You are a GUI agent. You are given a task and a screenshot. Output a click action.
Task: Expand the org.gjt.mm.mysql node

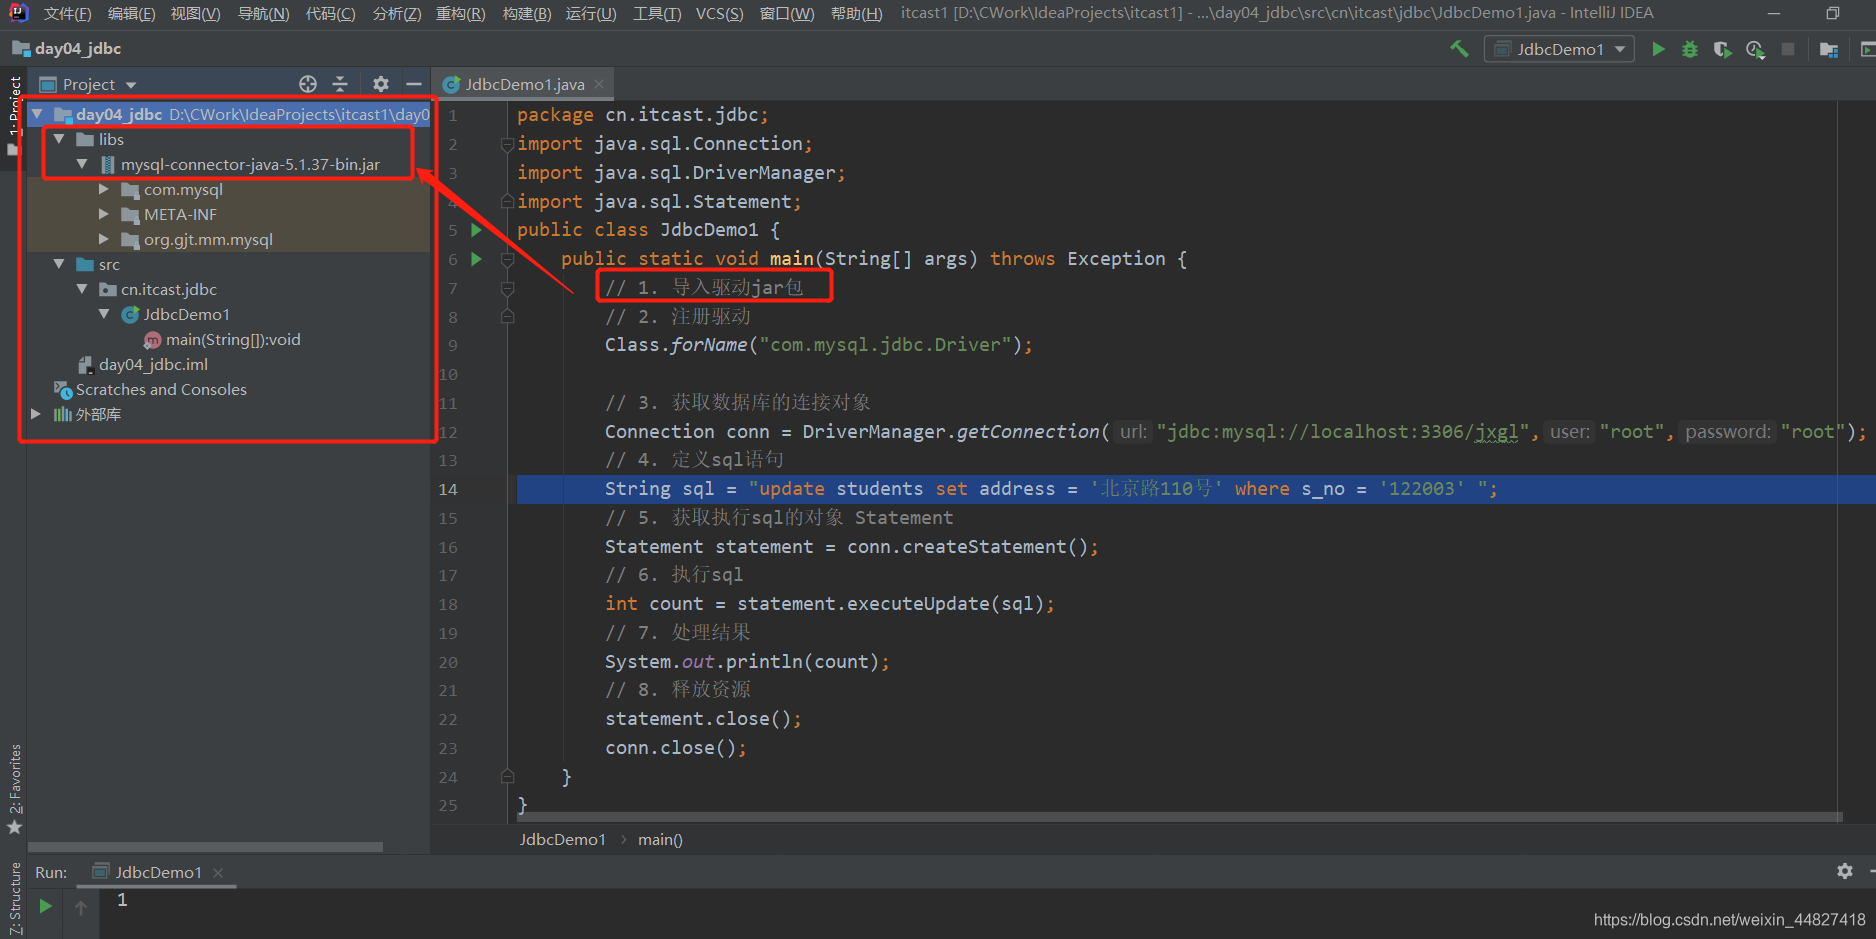click(x=103, y=239)
